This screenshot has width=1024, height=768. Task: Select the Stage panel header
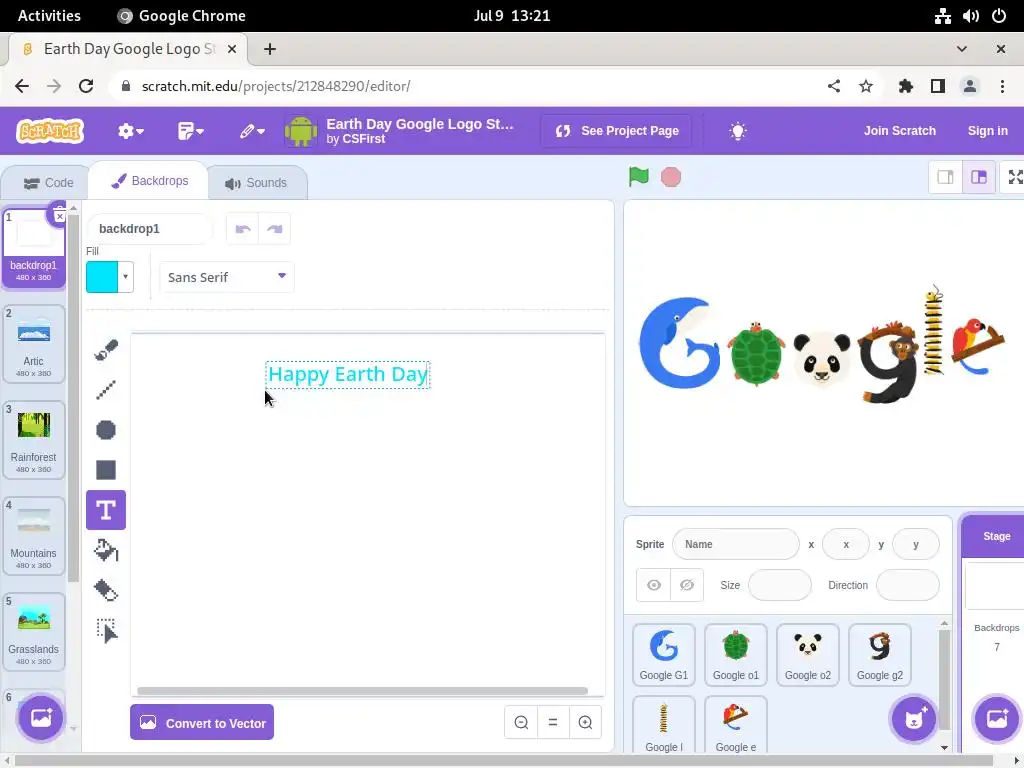[996, 536]
